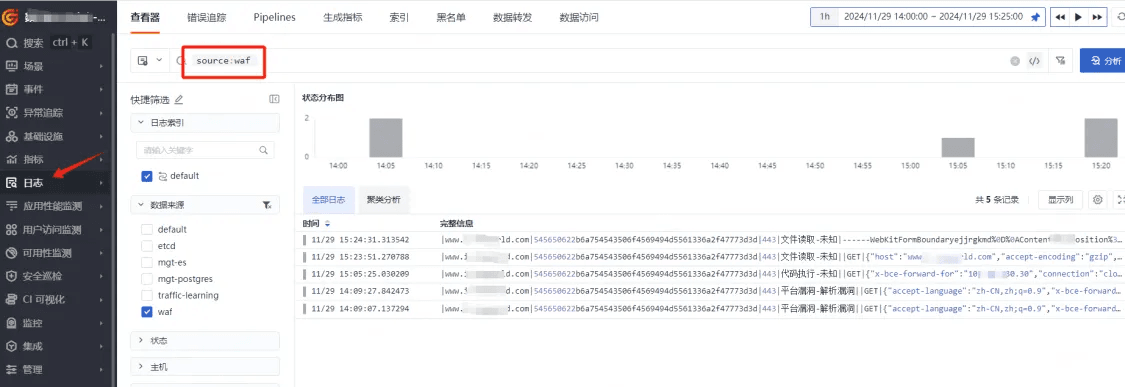Open 应用性能监测 in the sidebar

(x=52, y=206)
